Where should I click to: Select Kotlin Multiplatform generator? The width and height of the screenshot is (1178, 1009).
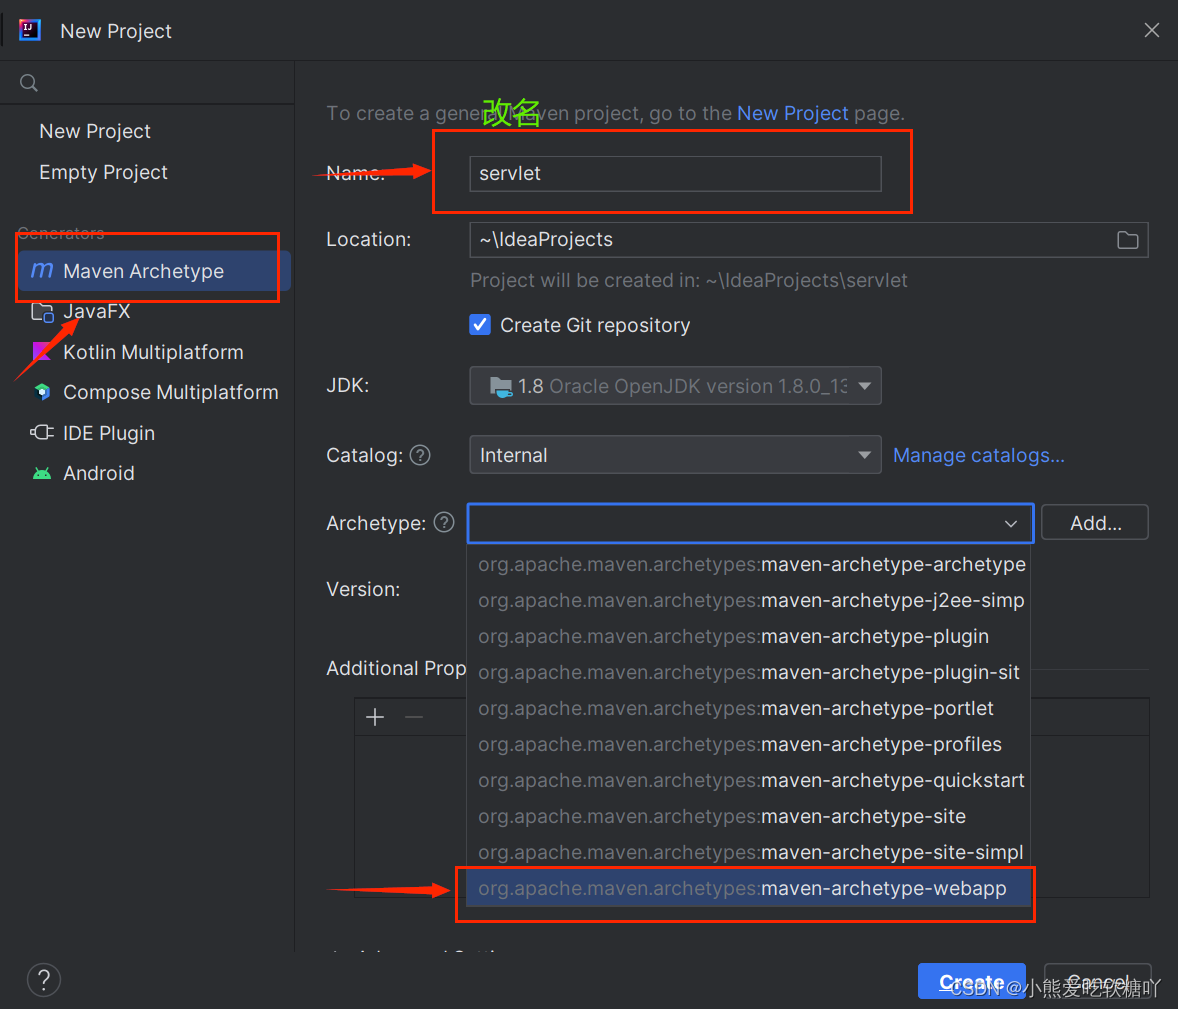[154, 352]
